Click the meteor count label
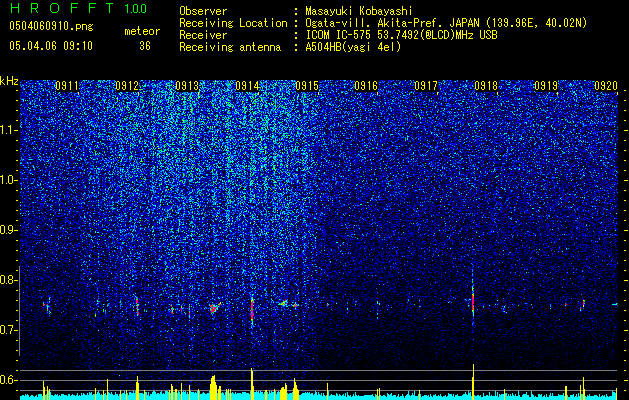The width and height of the screenshot is (629, 400). (142, 31)
